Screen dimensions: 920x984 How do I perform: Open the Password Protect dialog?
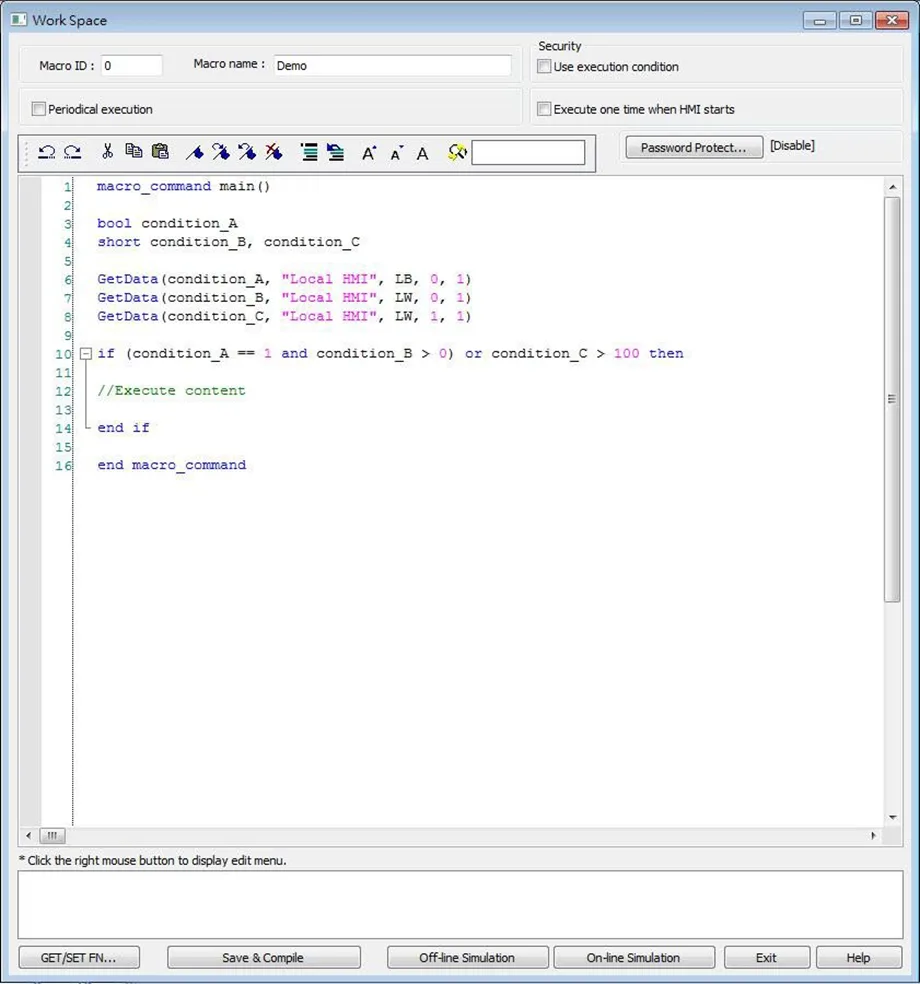[x=694, y=147]
